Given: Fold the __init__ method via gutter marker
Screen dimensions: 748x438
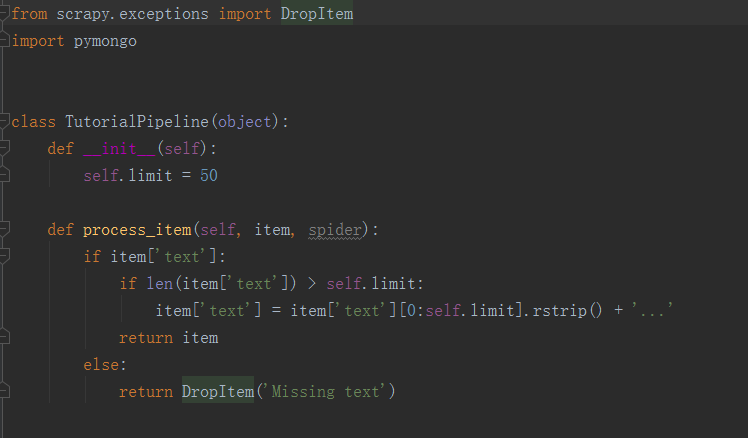Looking at the screenshot, I should tap(4, 148).
